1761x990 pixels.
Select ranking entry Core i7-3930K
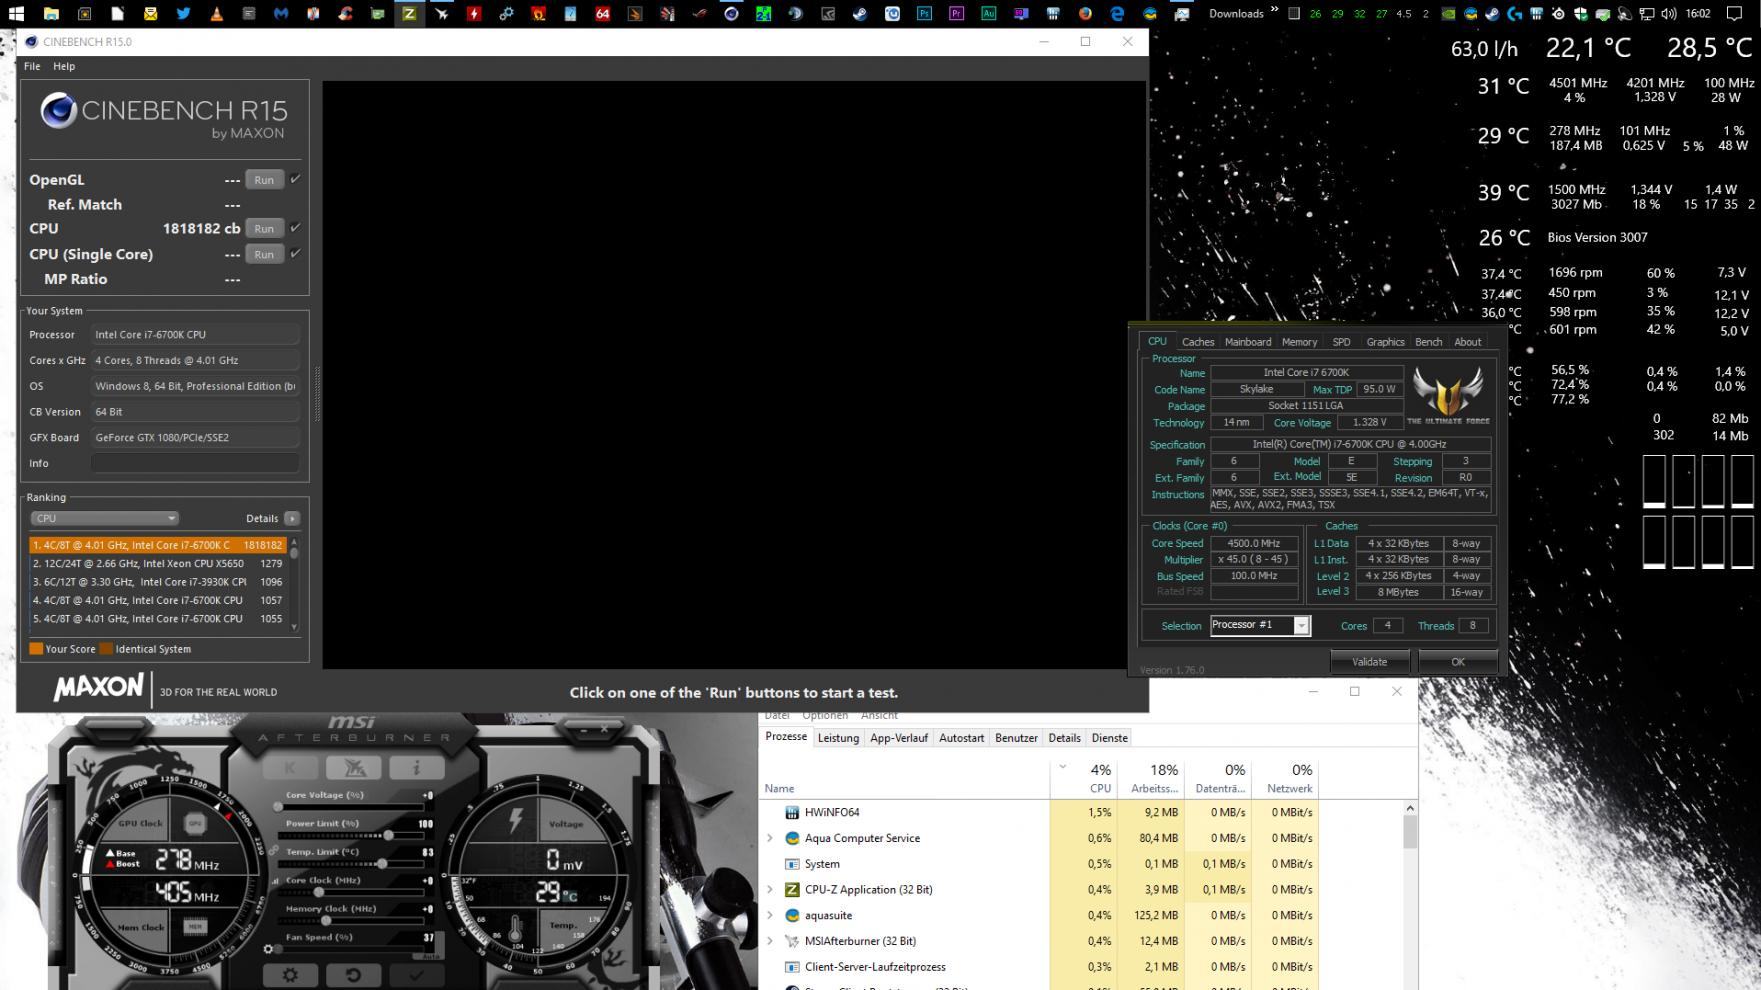point(158,582)
